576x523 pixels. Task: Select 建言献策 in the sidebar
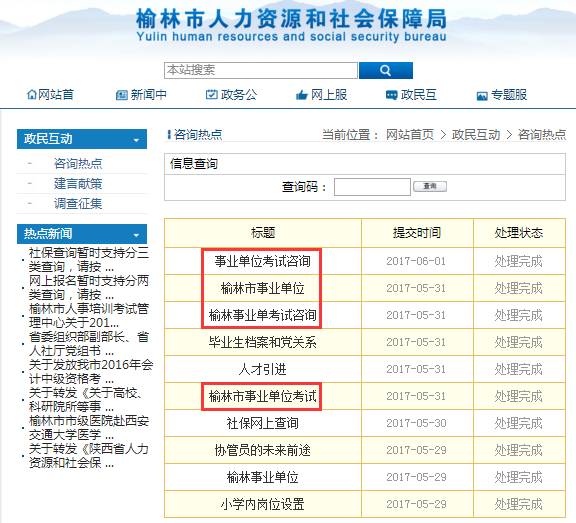click(78, 184)
